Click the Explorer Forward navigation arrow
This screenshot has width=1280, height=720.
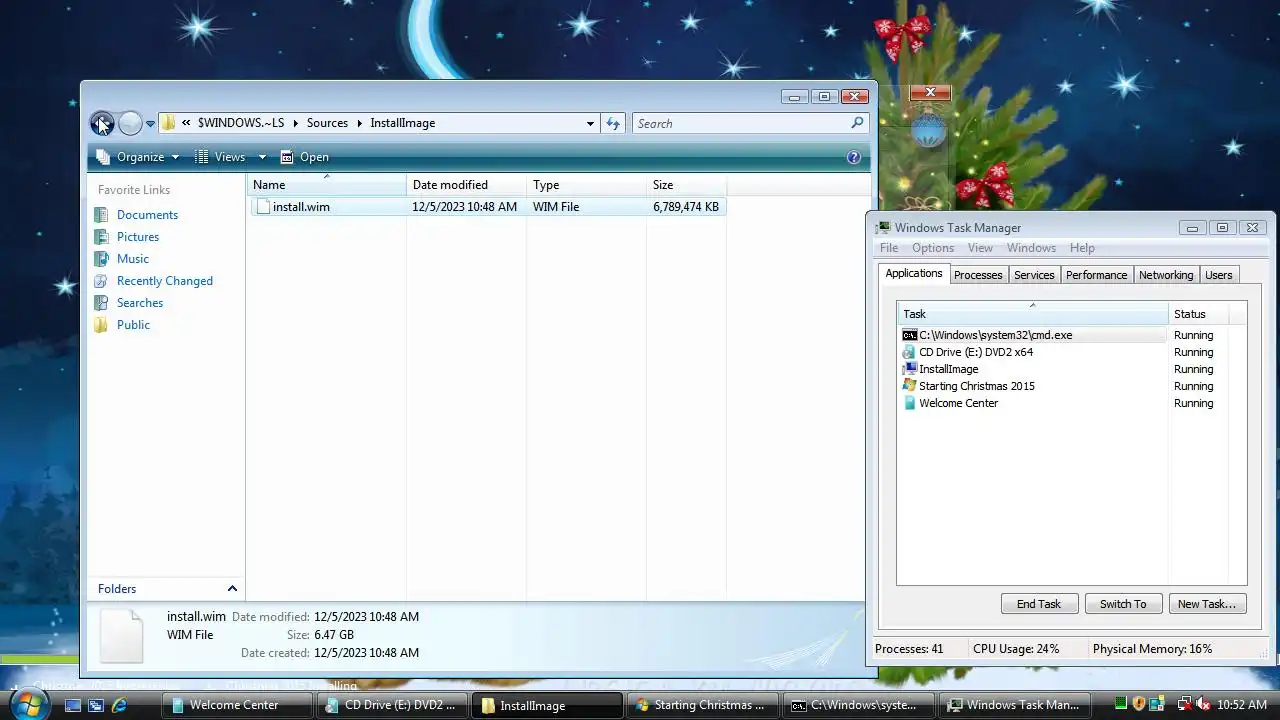coord(130,123)
